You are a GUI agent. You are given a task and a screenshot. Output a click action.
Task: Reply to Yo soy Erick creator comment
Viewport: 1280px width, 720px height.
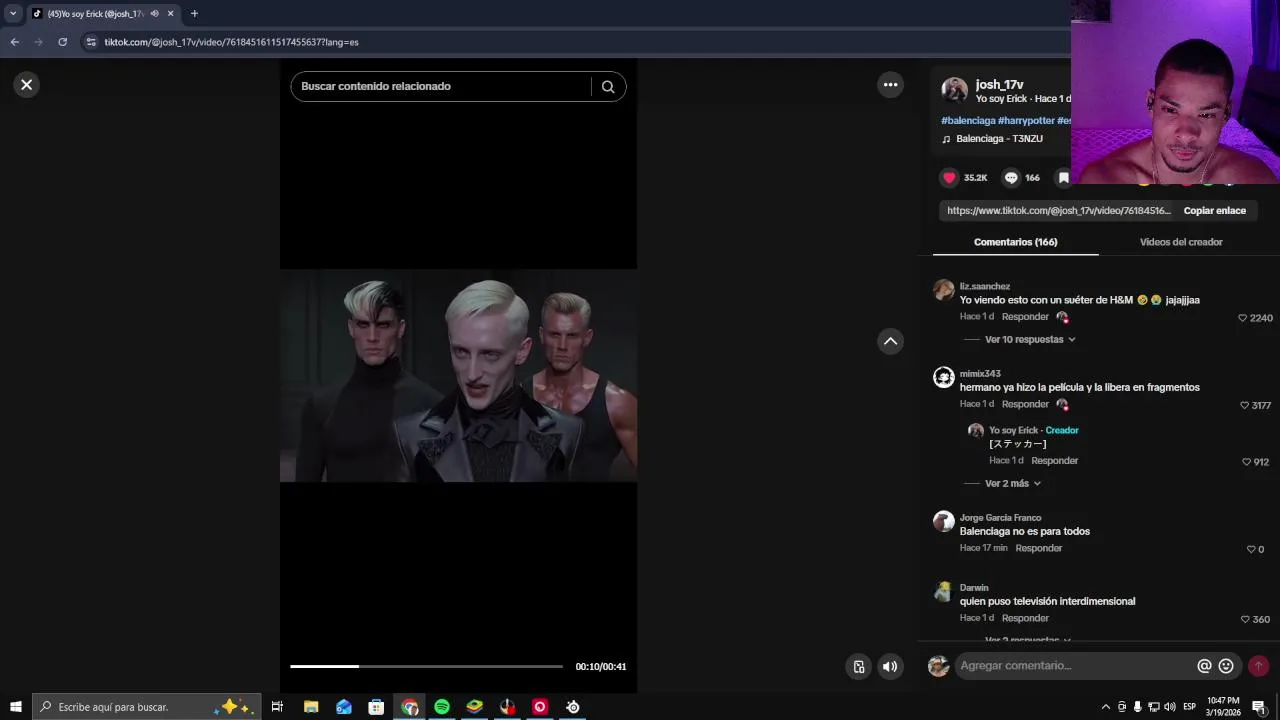tap(1054, 461)
